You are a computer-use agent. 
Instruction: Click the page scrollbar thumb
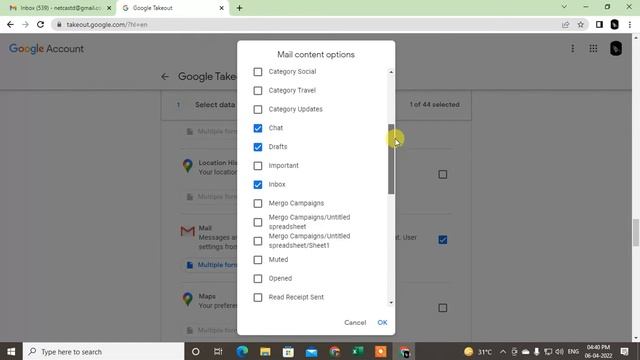[x=636, y=233]
